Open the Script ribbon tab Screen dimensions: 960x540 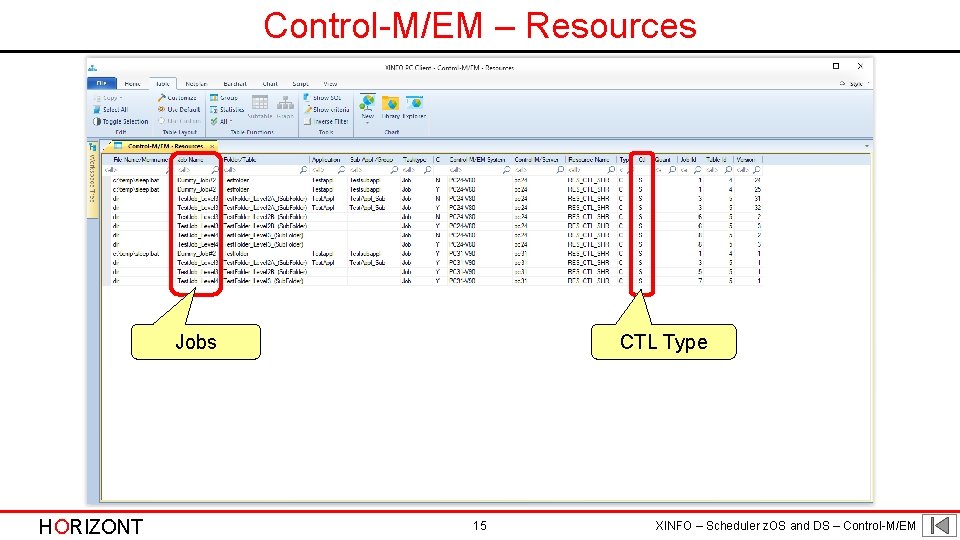click(x=300, y=84)
